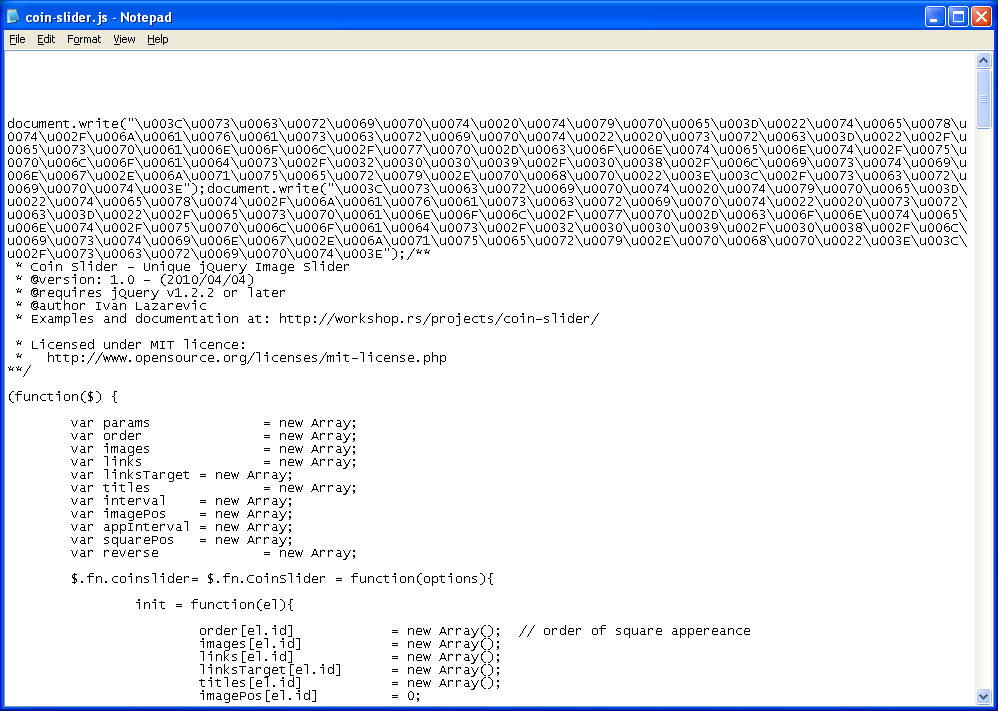This screenshot has width=998, height=711.
Task: Place cursor on the workshop.rs documentation URL
Action: coord(438,319)
